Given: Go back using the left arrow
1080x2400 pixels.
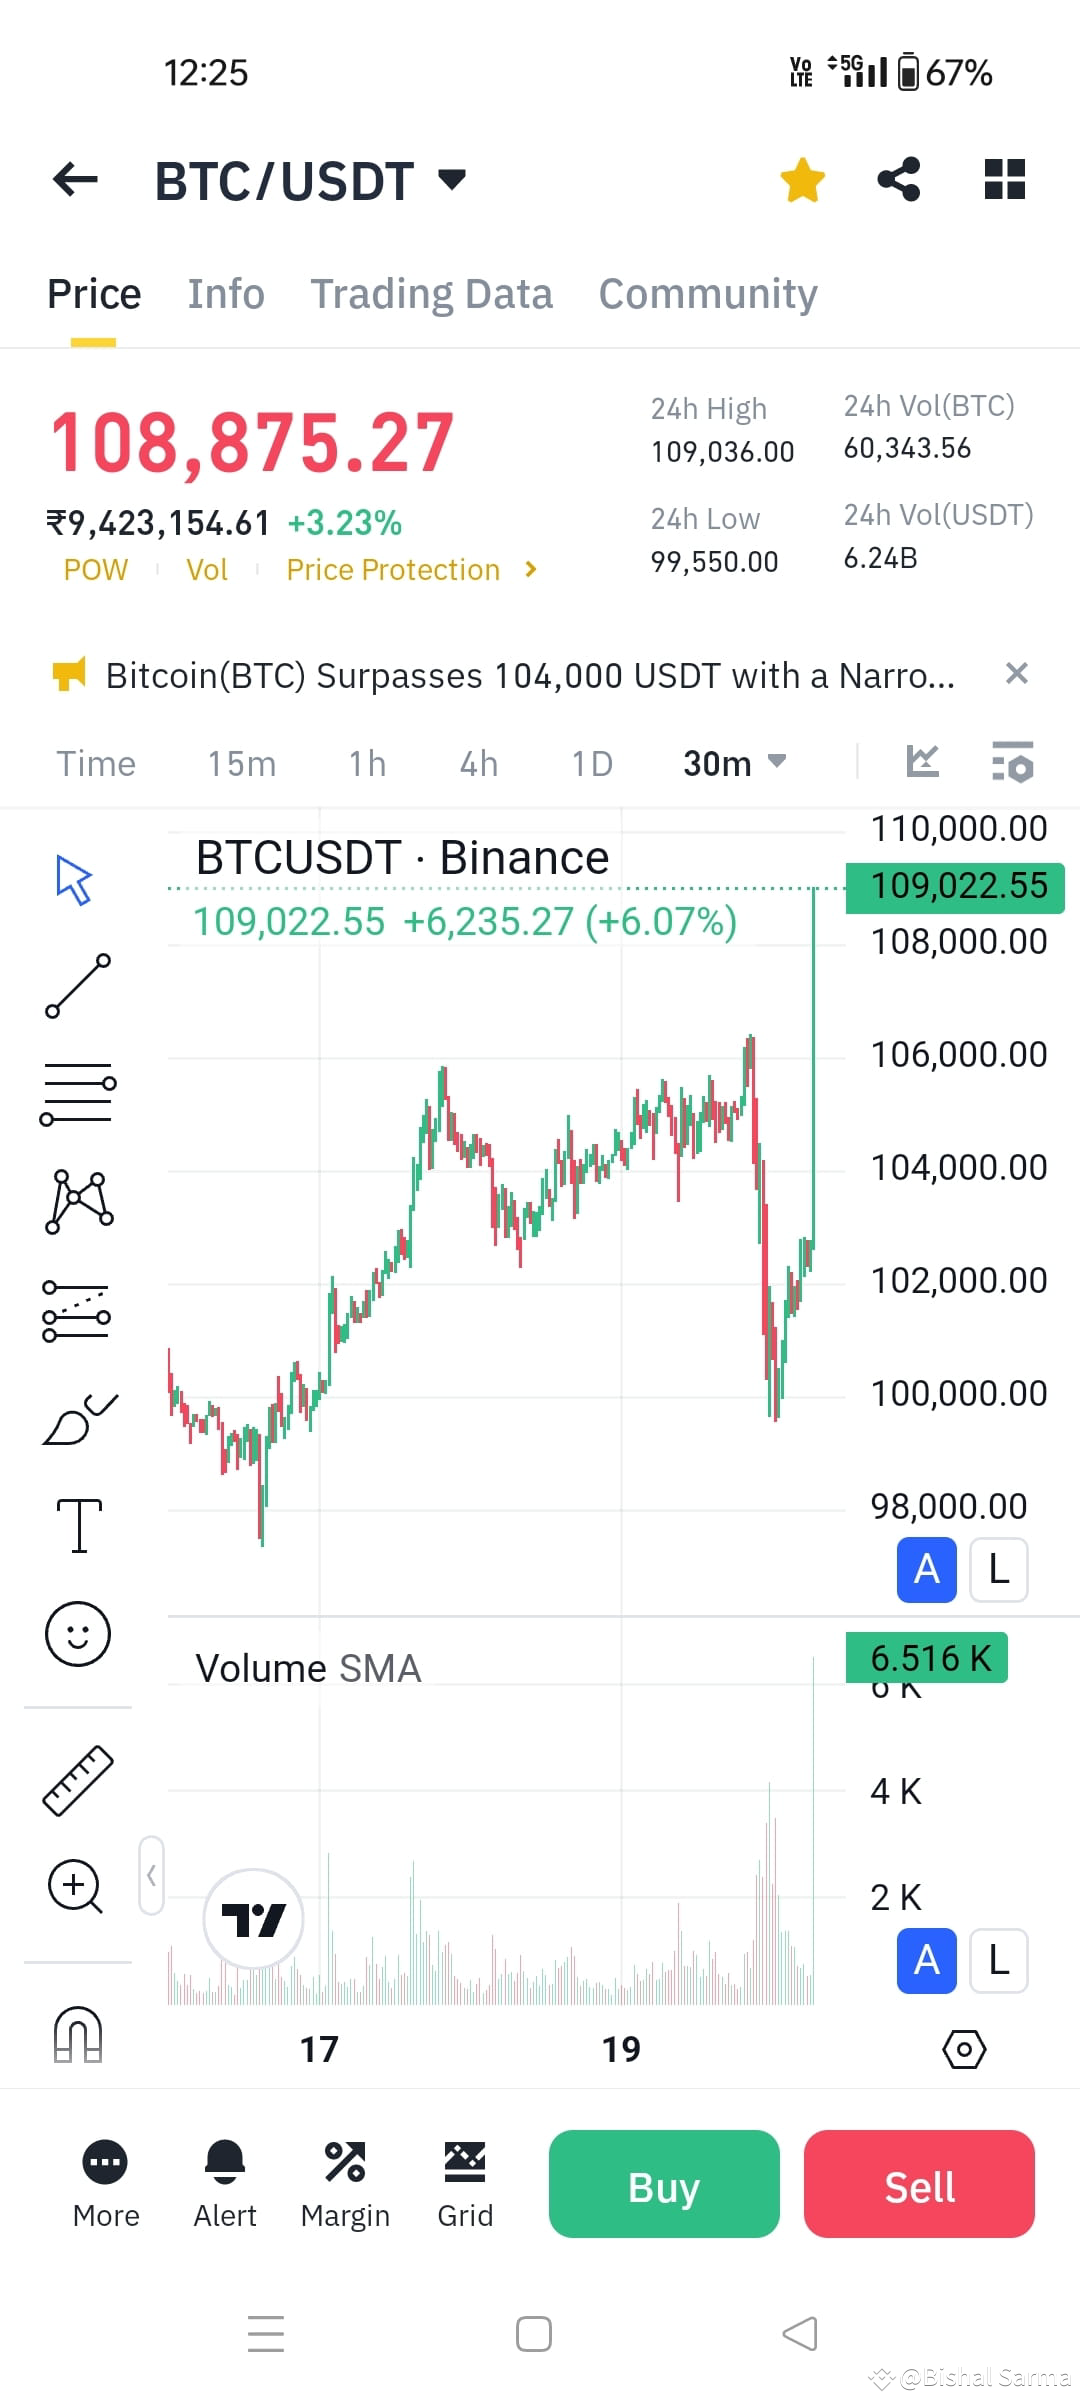Looking at the screenshot, I should [x=75, y=180].
